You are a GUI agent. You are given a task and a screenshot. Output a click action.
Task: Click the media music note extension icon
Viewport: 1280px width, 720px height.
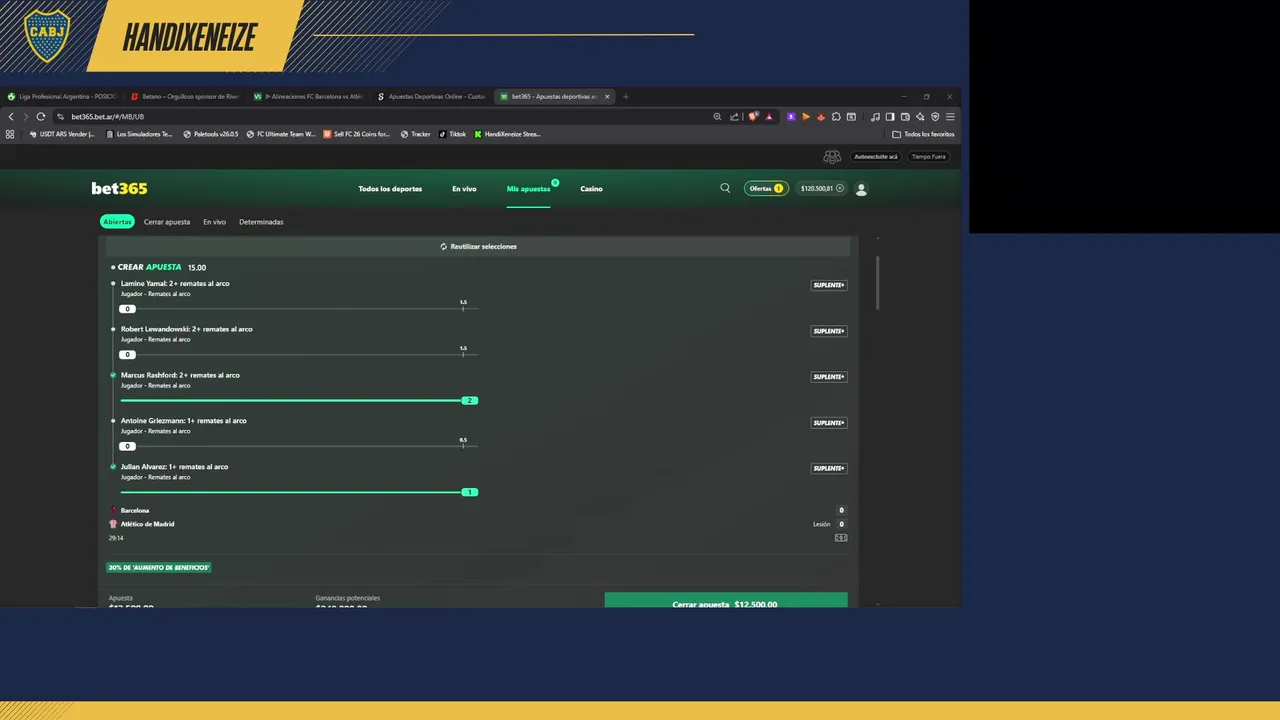coord(875,117)
